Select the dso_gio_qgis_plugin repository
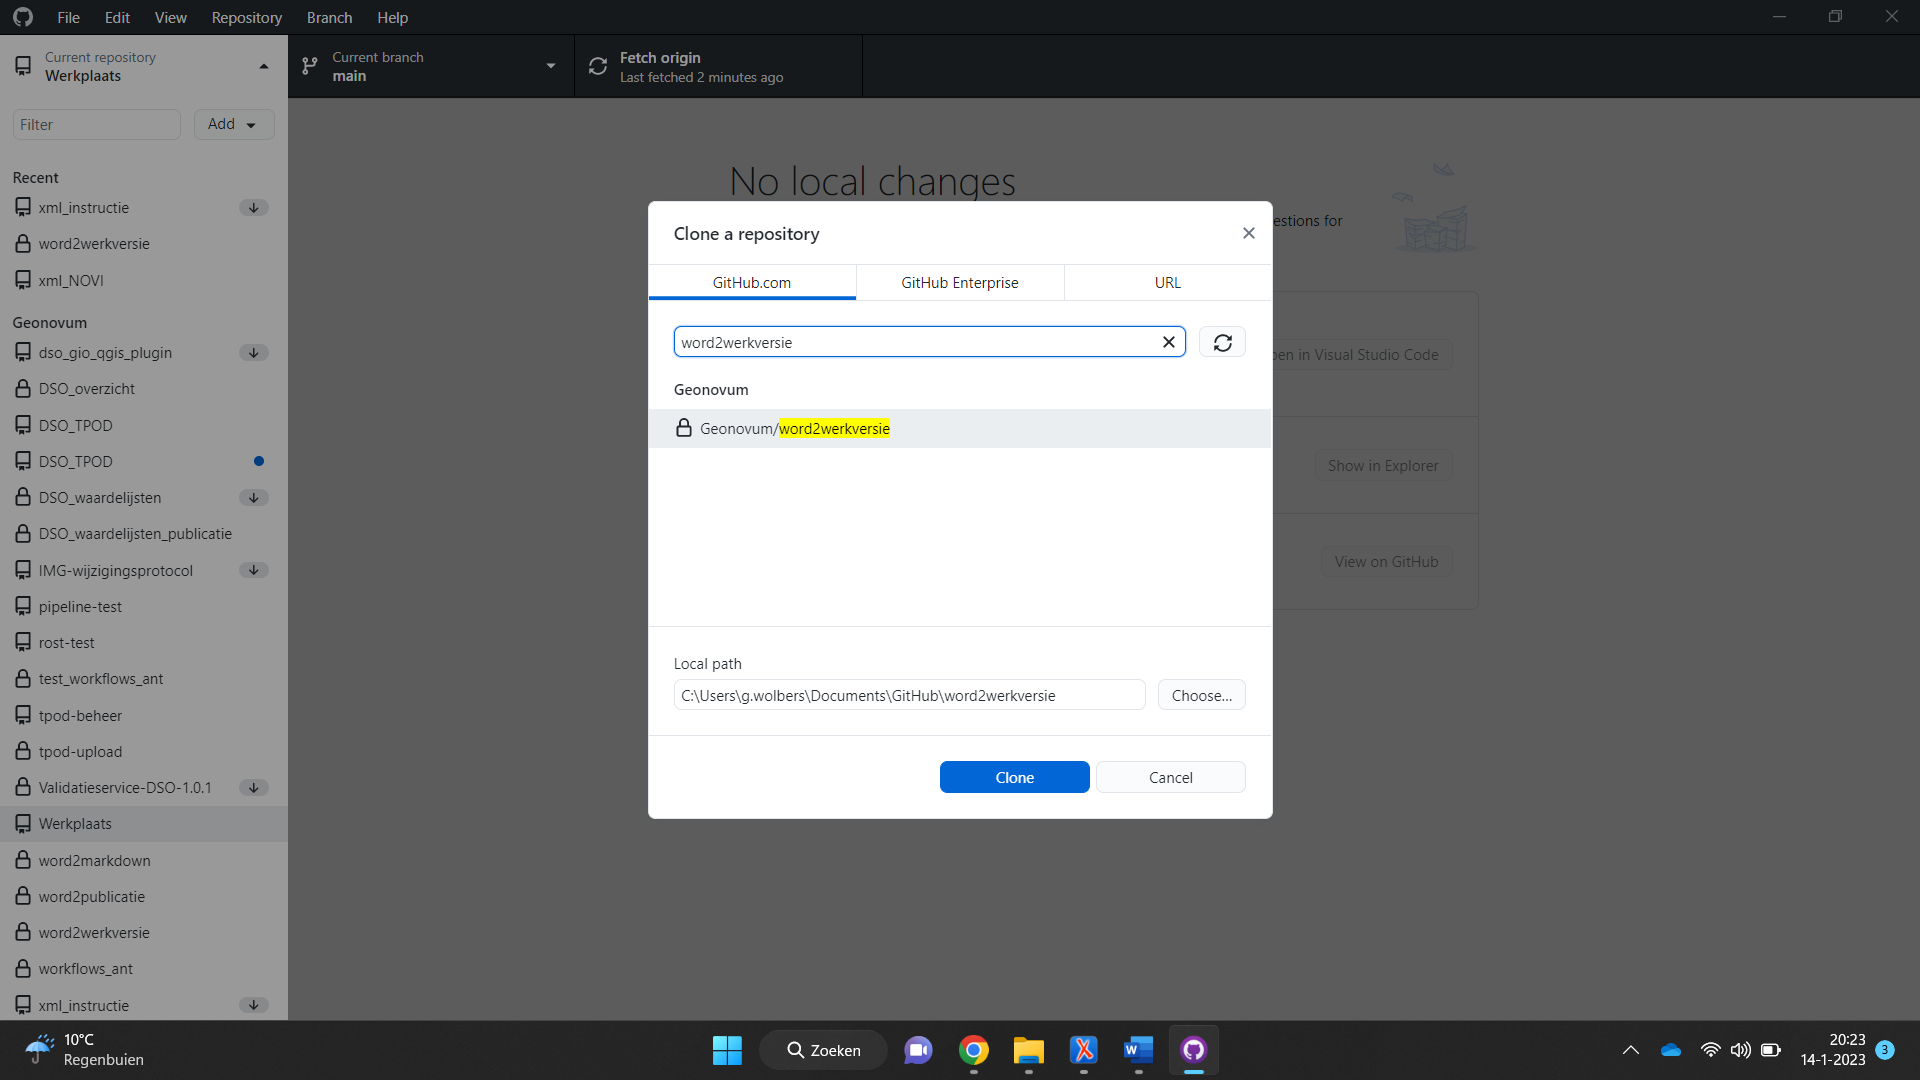 144,353
